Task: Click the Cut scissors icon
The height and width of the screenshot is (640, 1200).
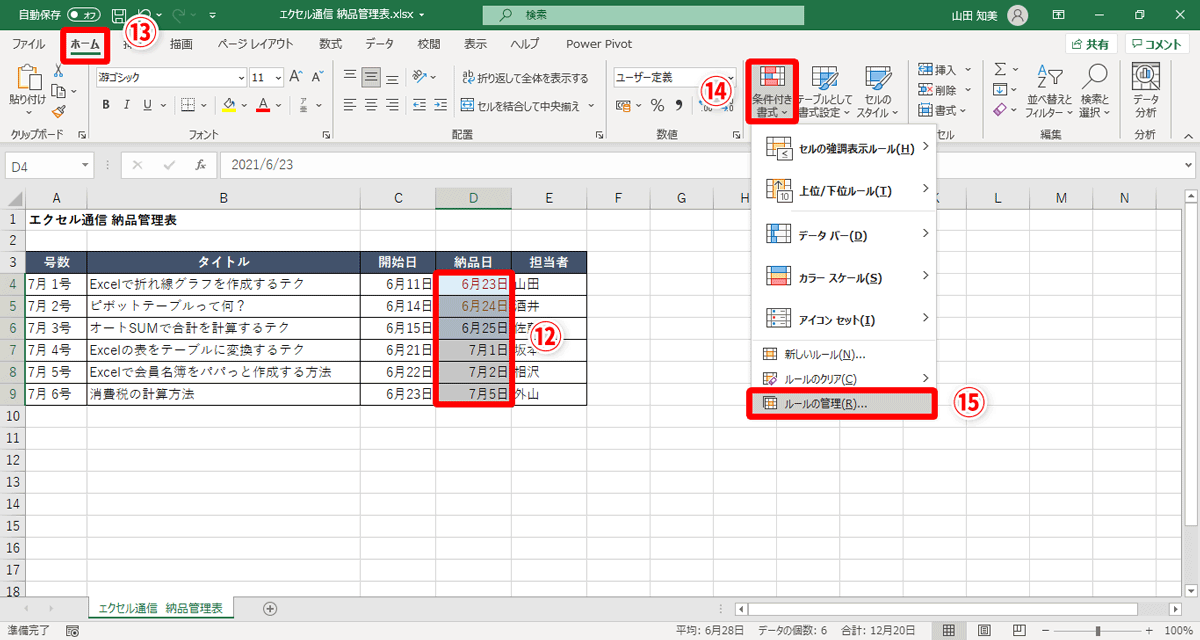Action: pos(58,71)
